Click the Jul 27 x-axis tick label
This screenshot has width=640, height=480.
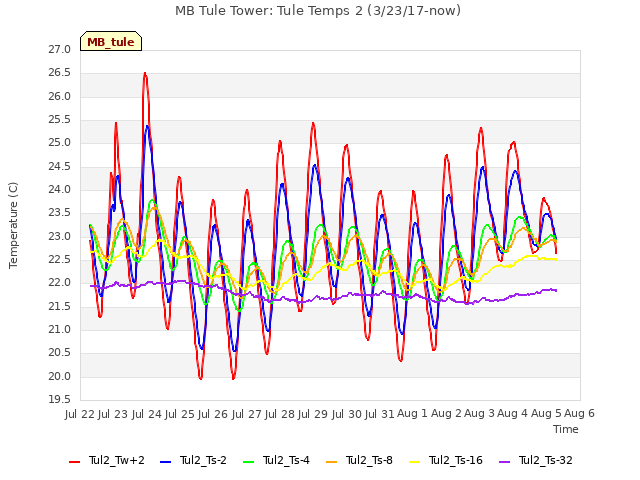pyautogui.click(x=247, y=414)
